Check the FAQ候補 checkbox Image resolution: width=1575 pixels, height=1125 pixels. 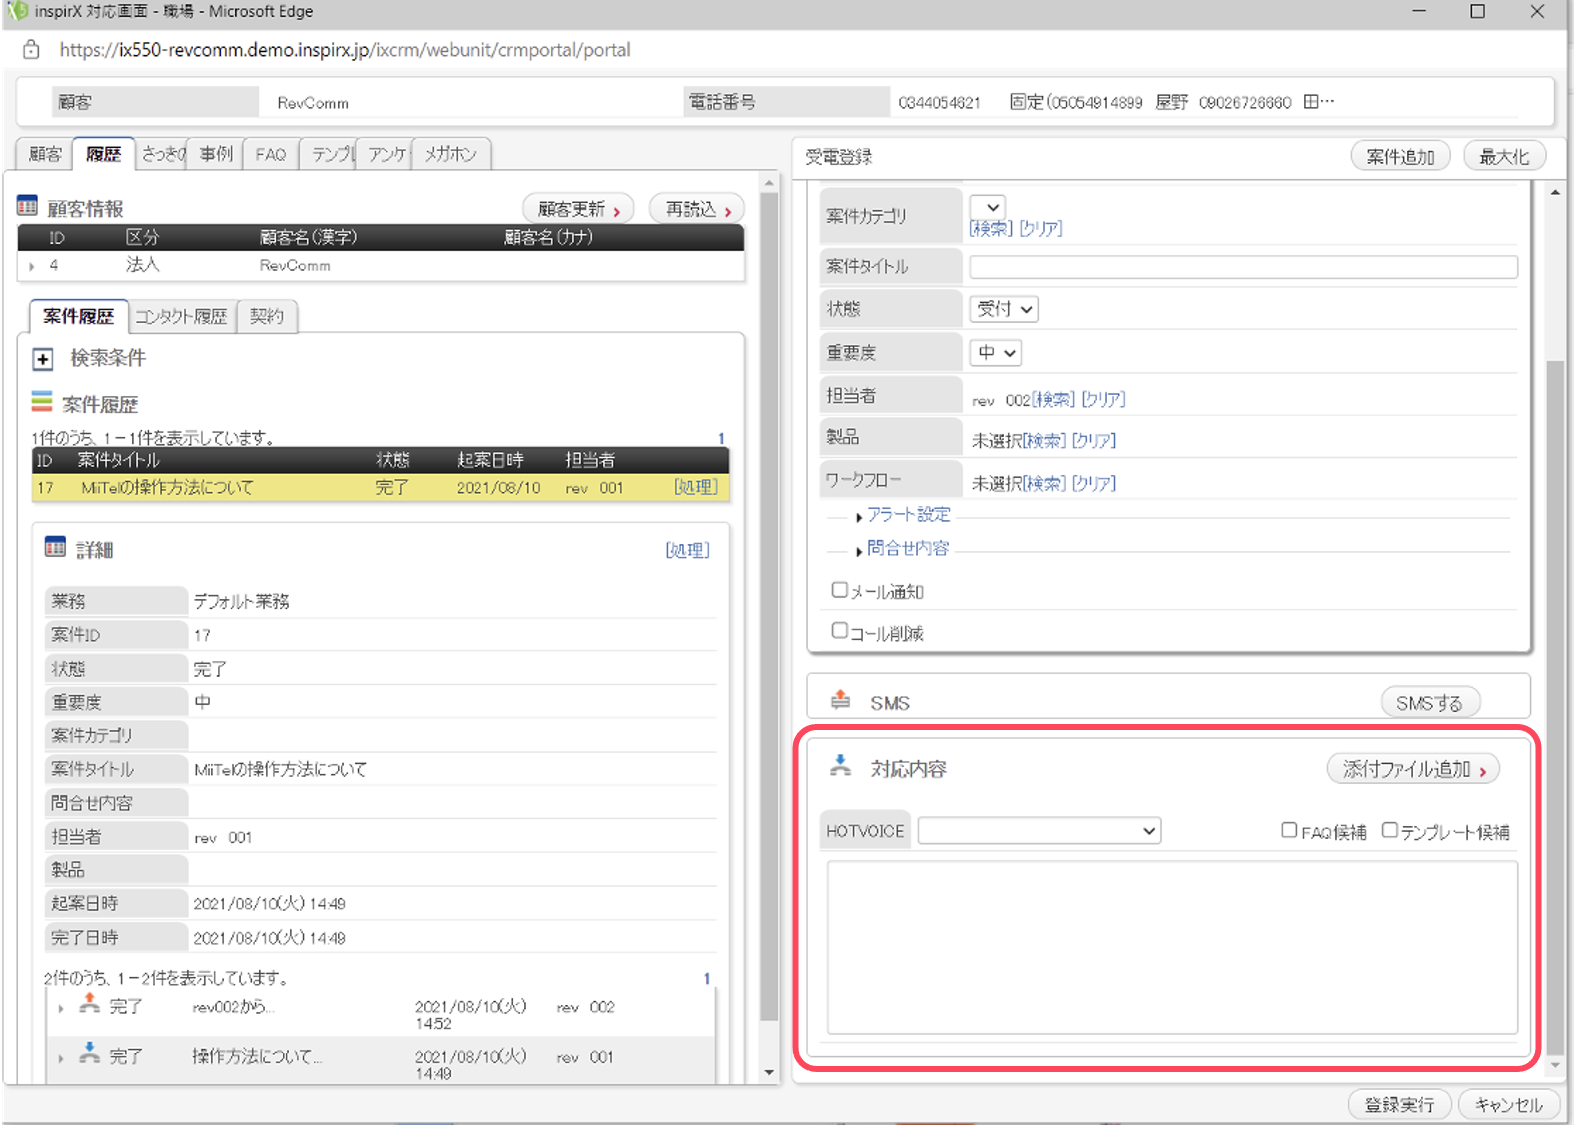pos(1290,830)
